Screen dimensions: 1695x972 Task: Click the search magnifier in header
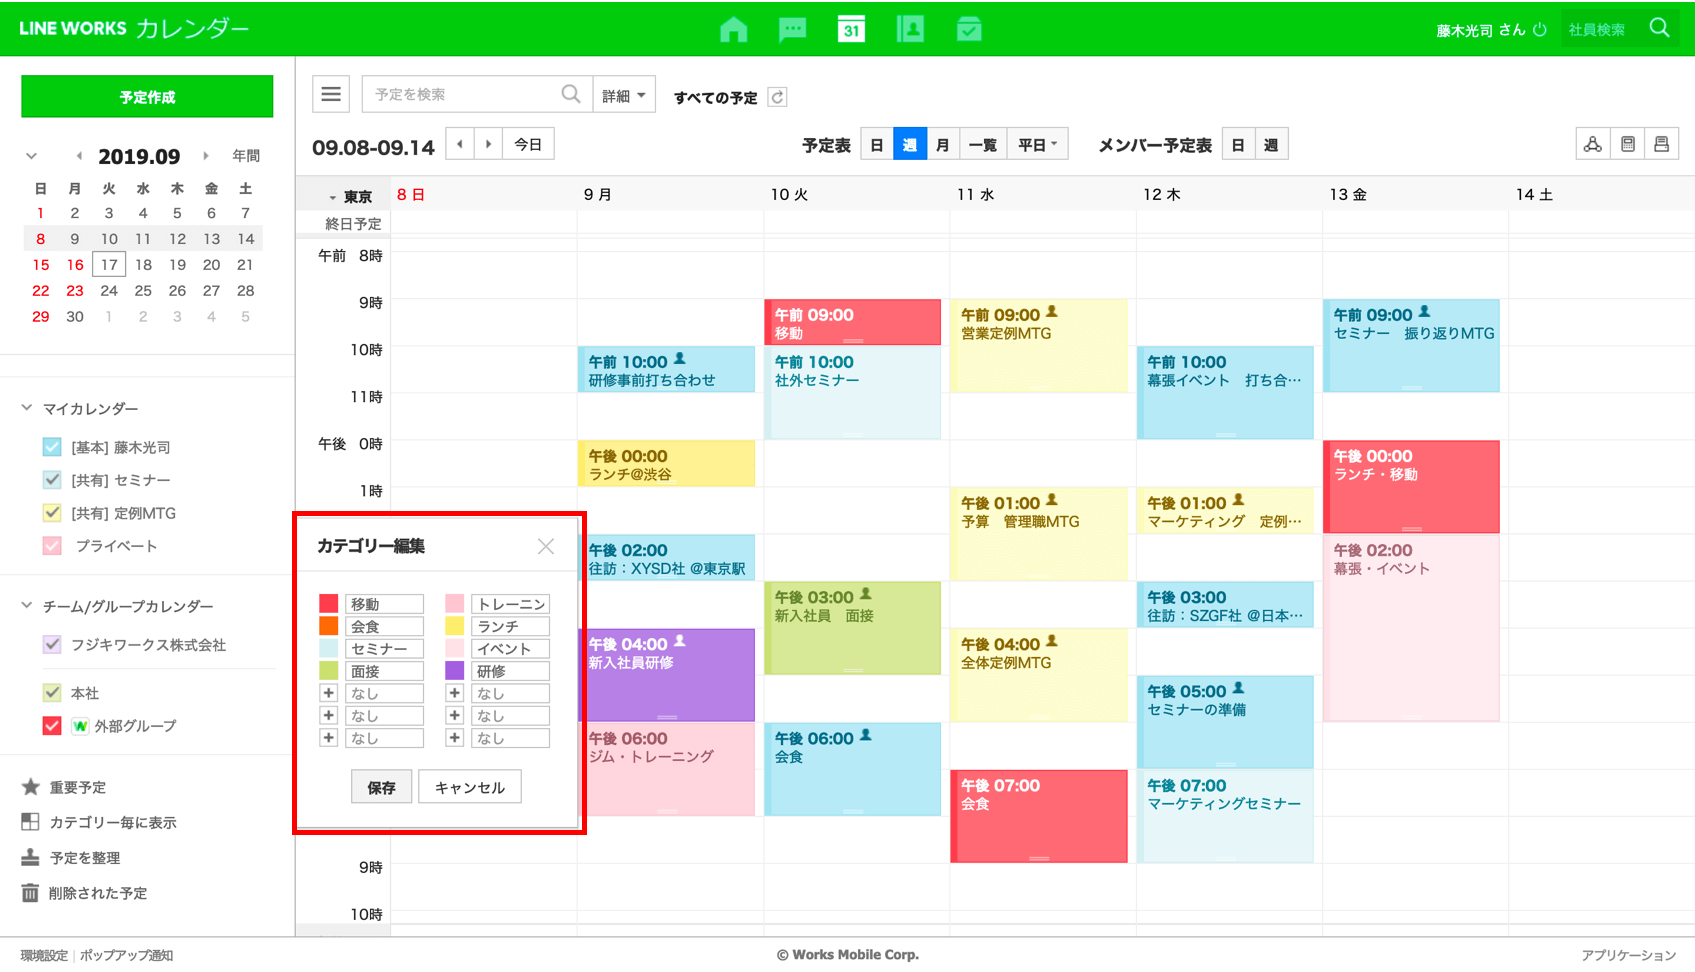point(1659,29)
